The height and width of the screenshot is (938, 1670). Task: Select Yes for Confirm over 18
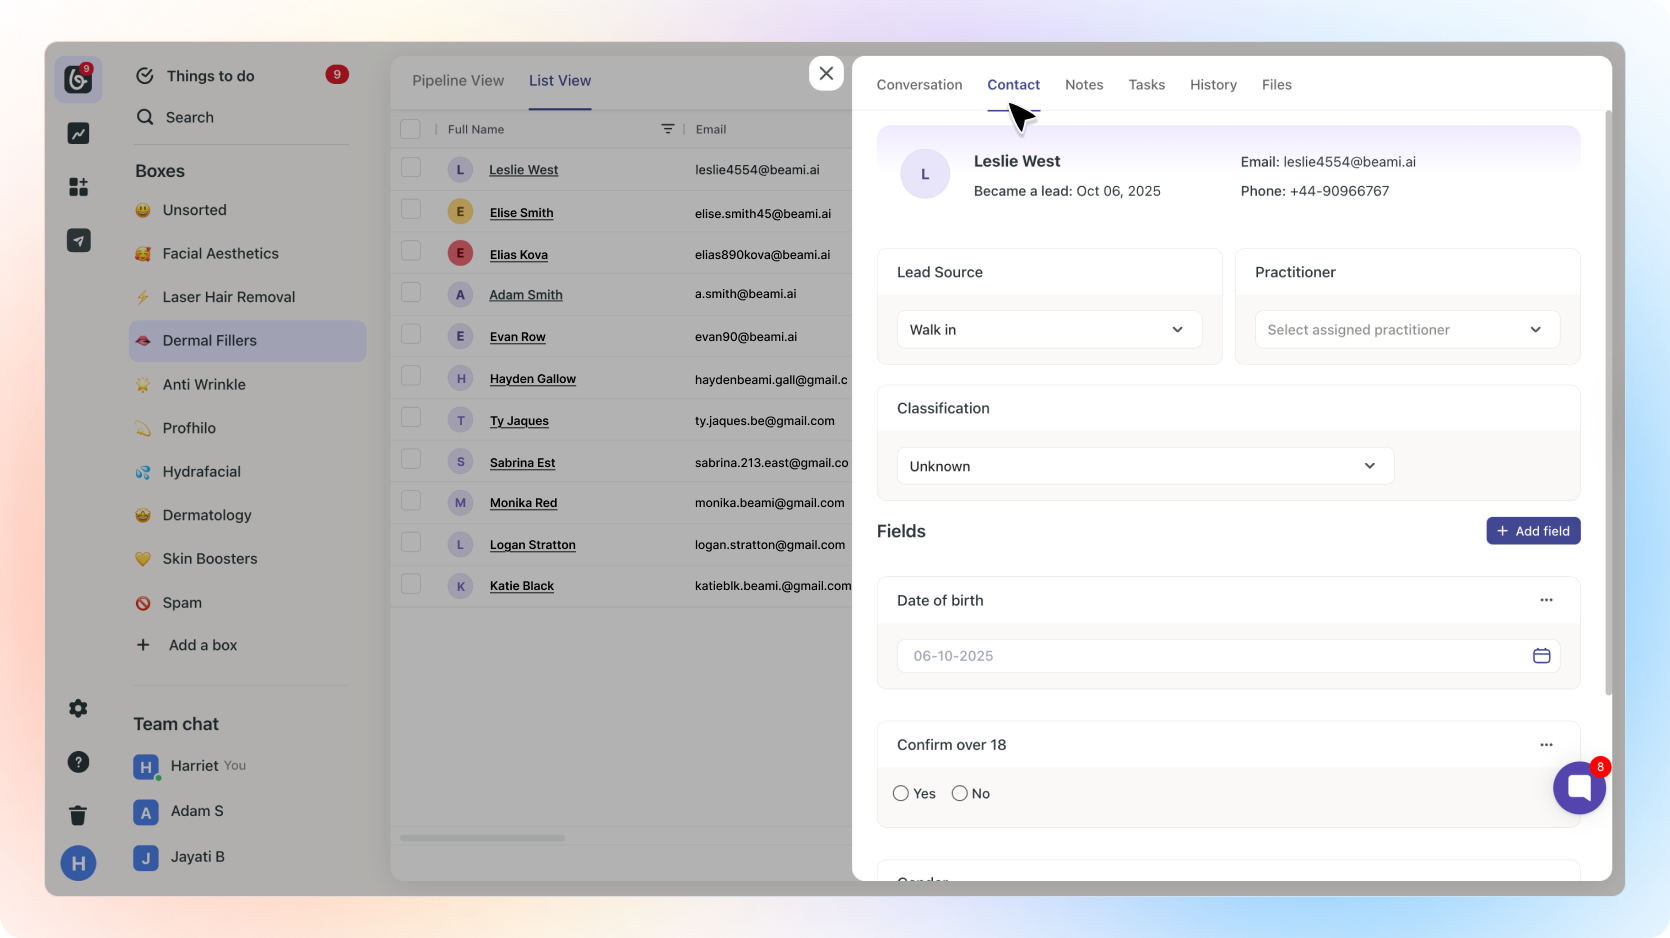(901, 793)
